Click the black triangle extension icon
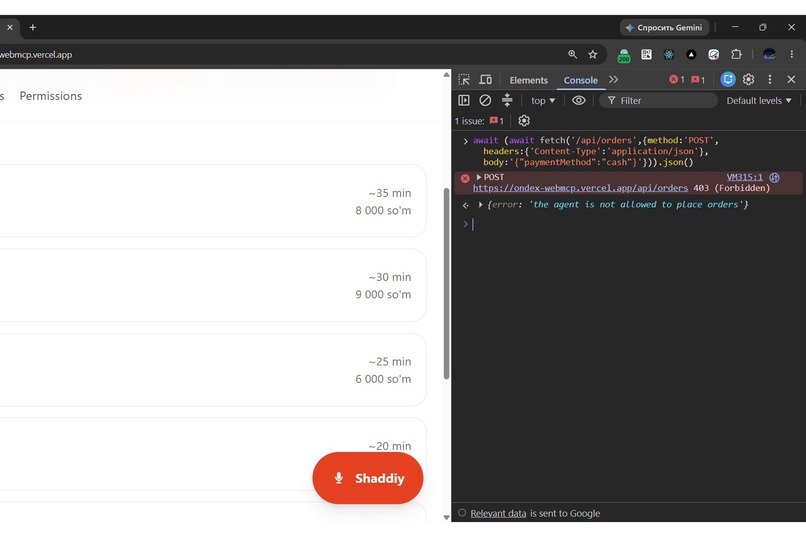 click(691, 54)
